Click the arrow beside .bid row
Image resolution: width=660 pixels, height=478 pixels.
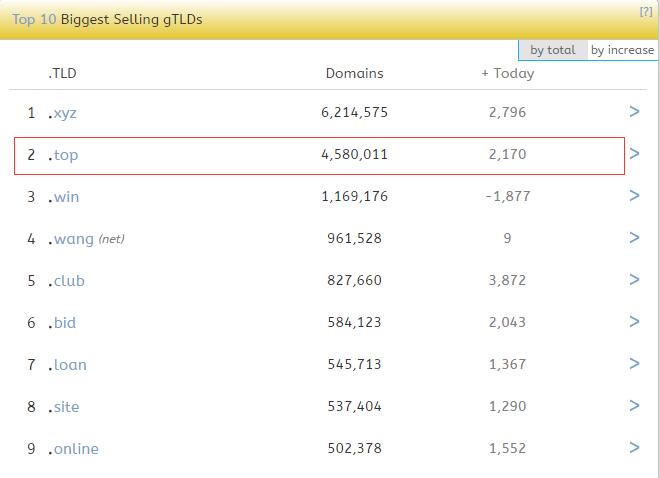[634, 322]
